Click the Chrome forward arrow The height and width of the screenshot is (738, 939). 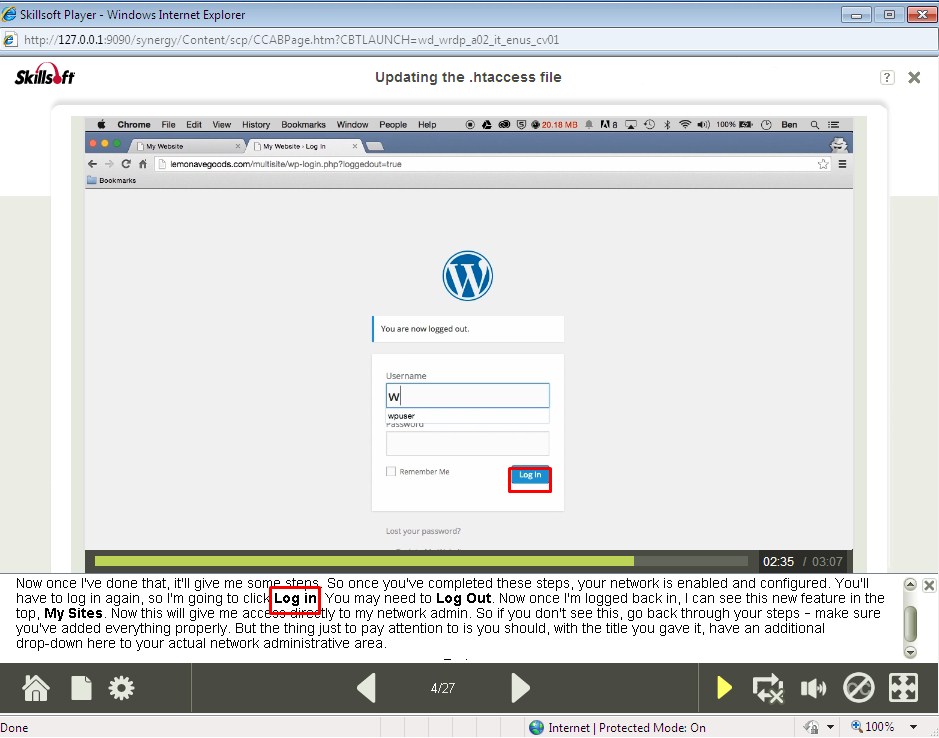point(109,164)
